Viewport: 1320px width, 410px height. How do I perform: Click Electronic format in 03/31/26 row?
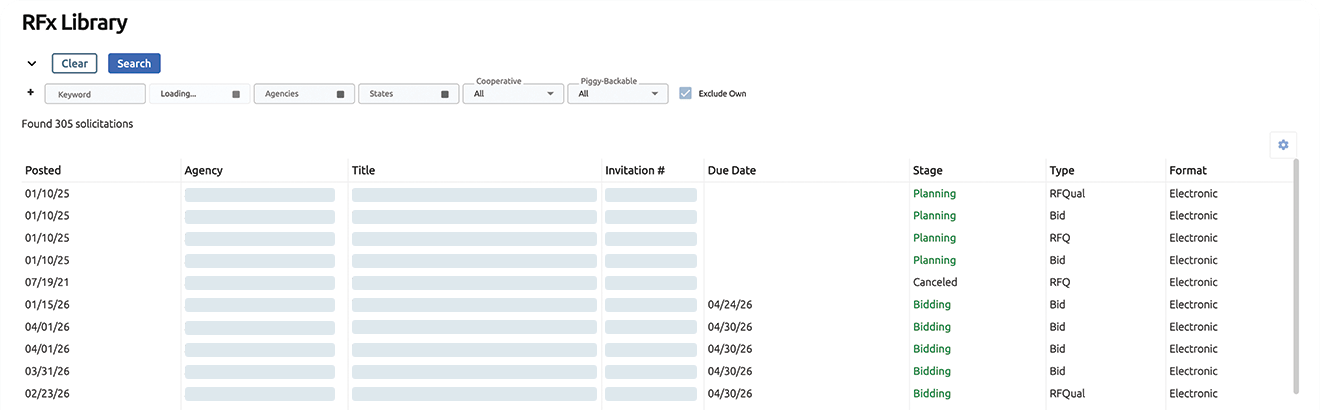pos(1194,371)
